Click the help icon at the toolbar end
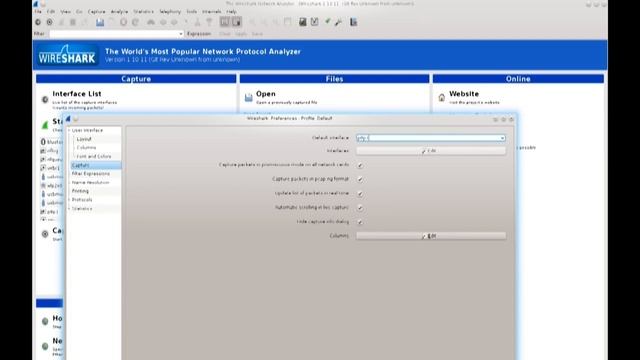Viewport: 640px width, 360px height. (353, 22)
